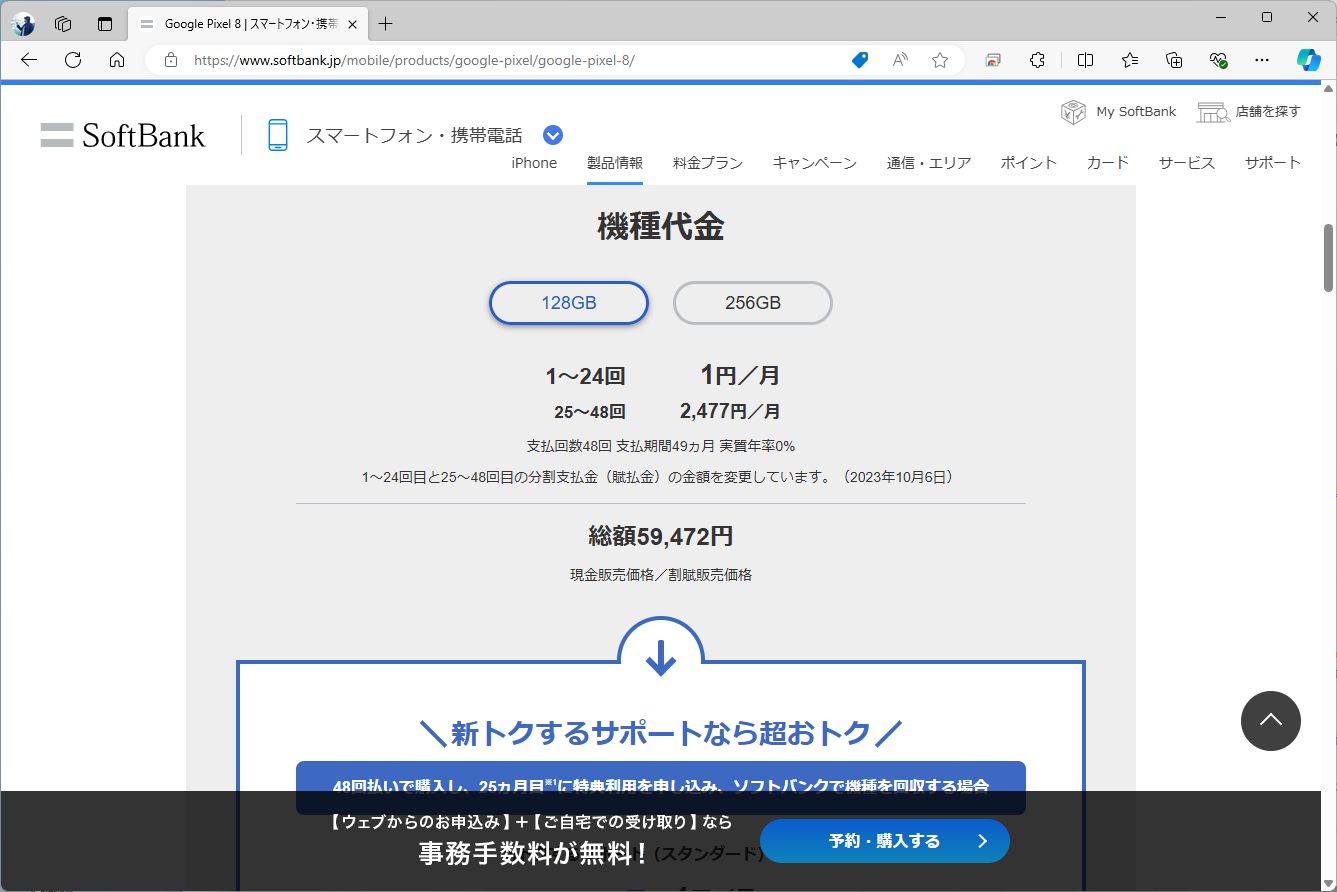
Task: Click the 事務手数料が無料！ banner text
Action: point(532,854)
